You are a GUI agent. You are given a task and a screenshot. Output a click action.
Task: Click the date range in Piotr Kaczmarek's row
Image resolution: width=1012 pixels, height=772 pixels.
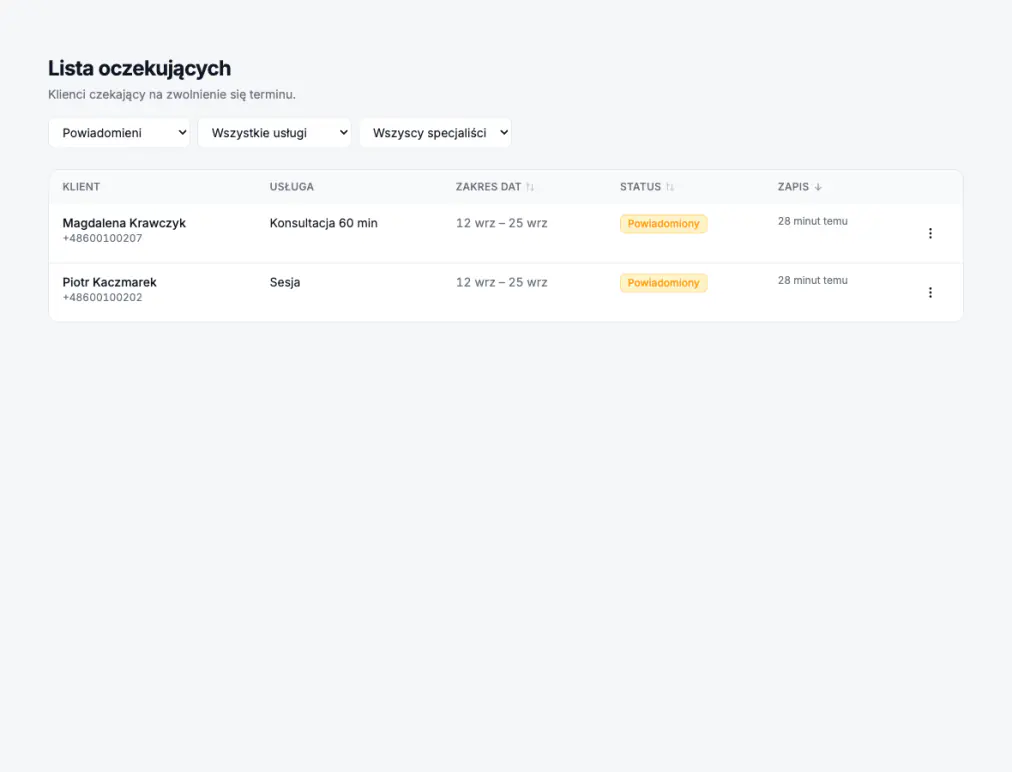pyautogui.click(x=501, y=282)
